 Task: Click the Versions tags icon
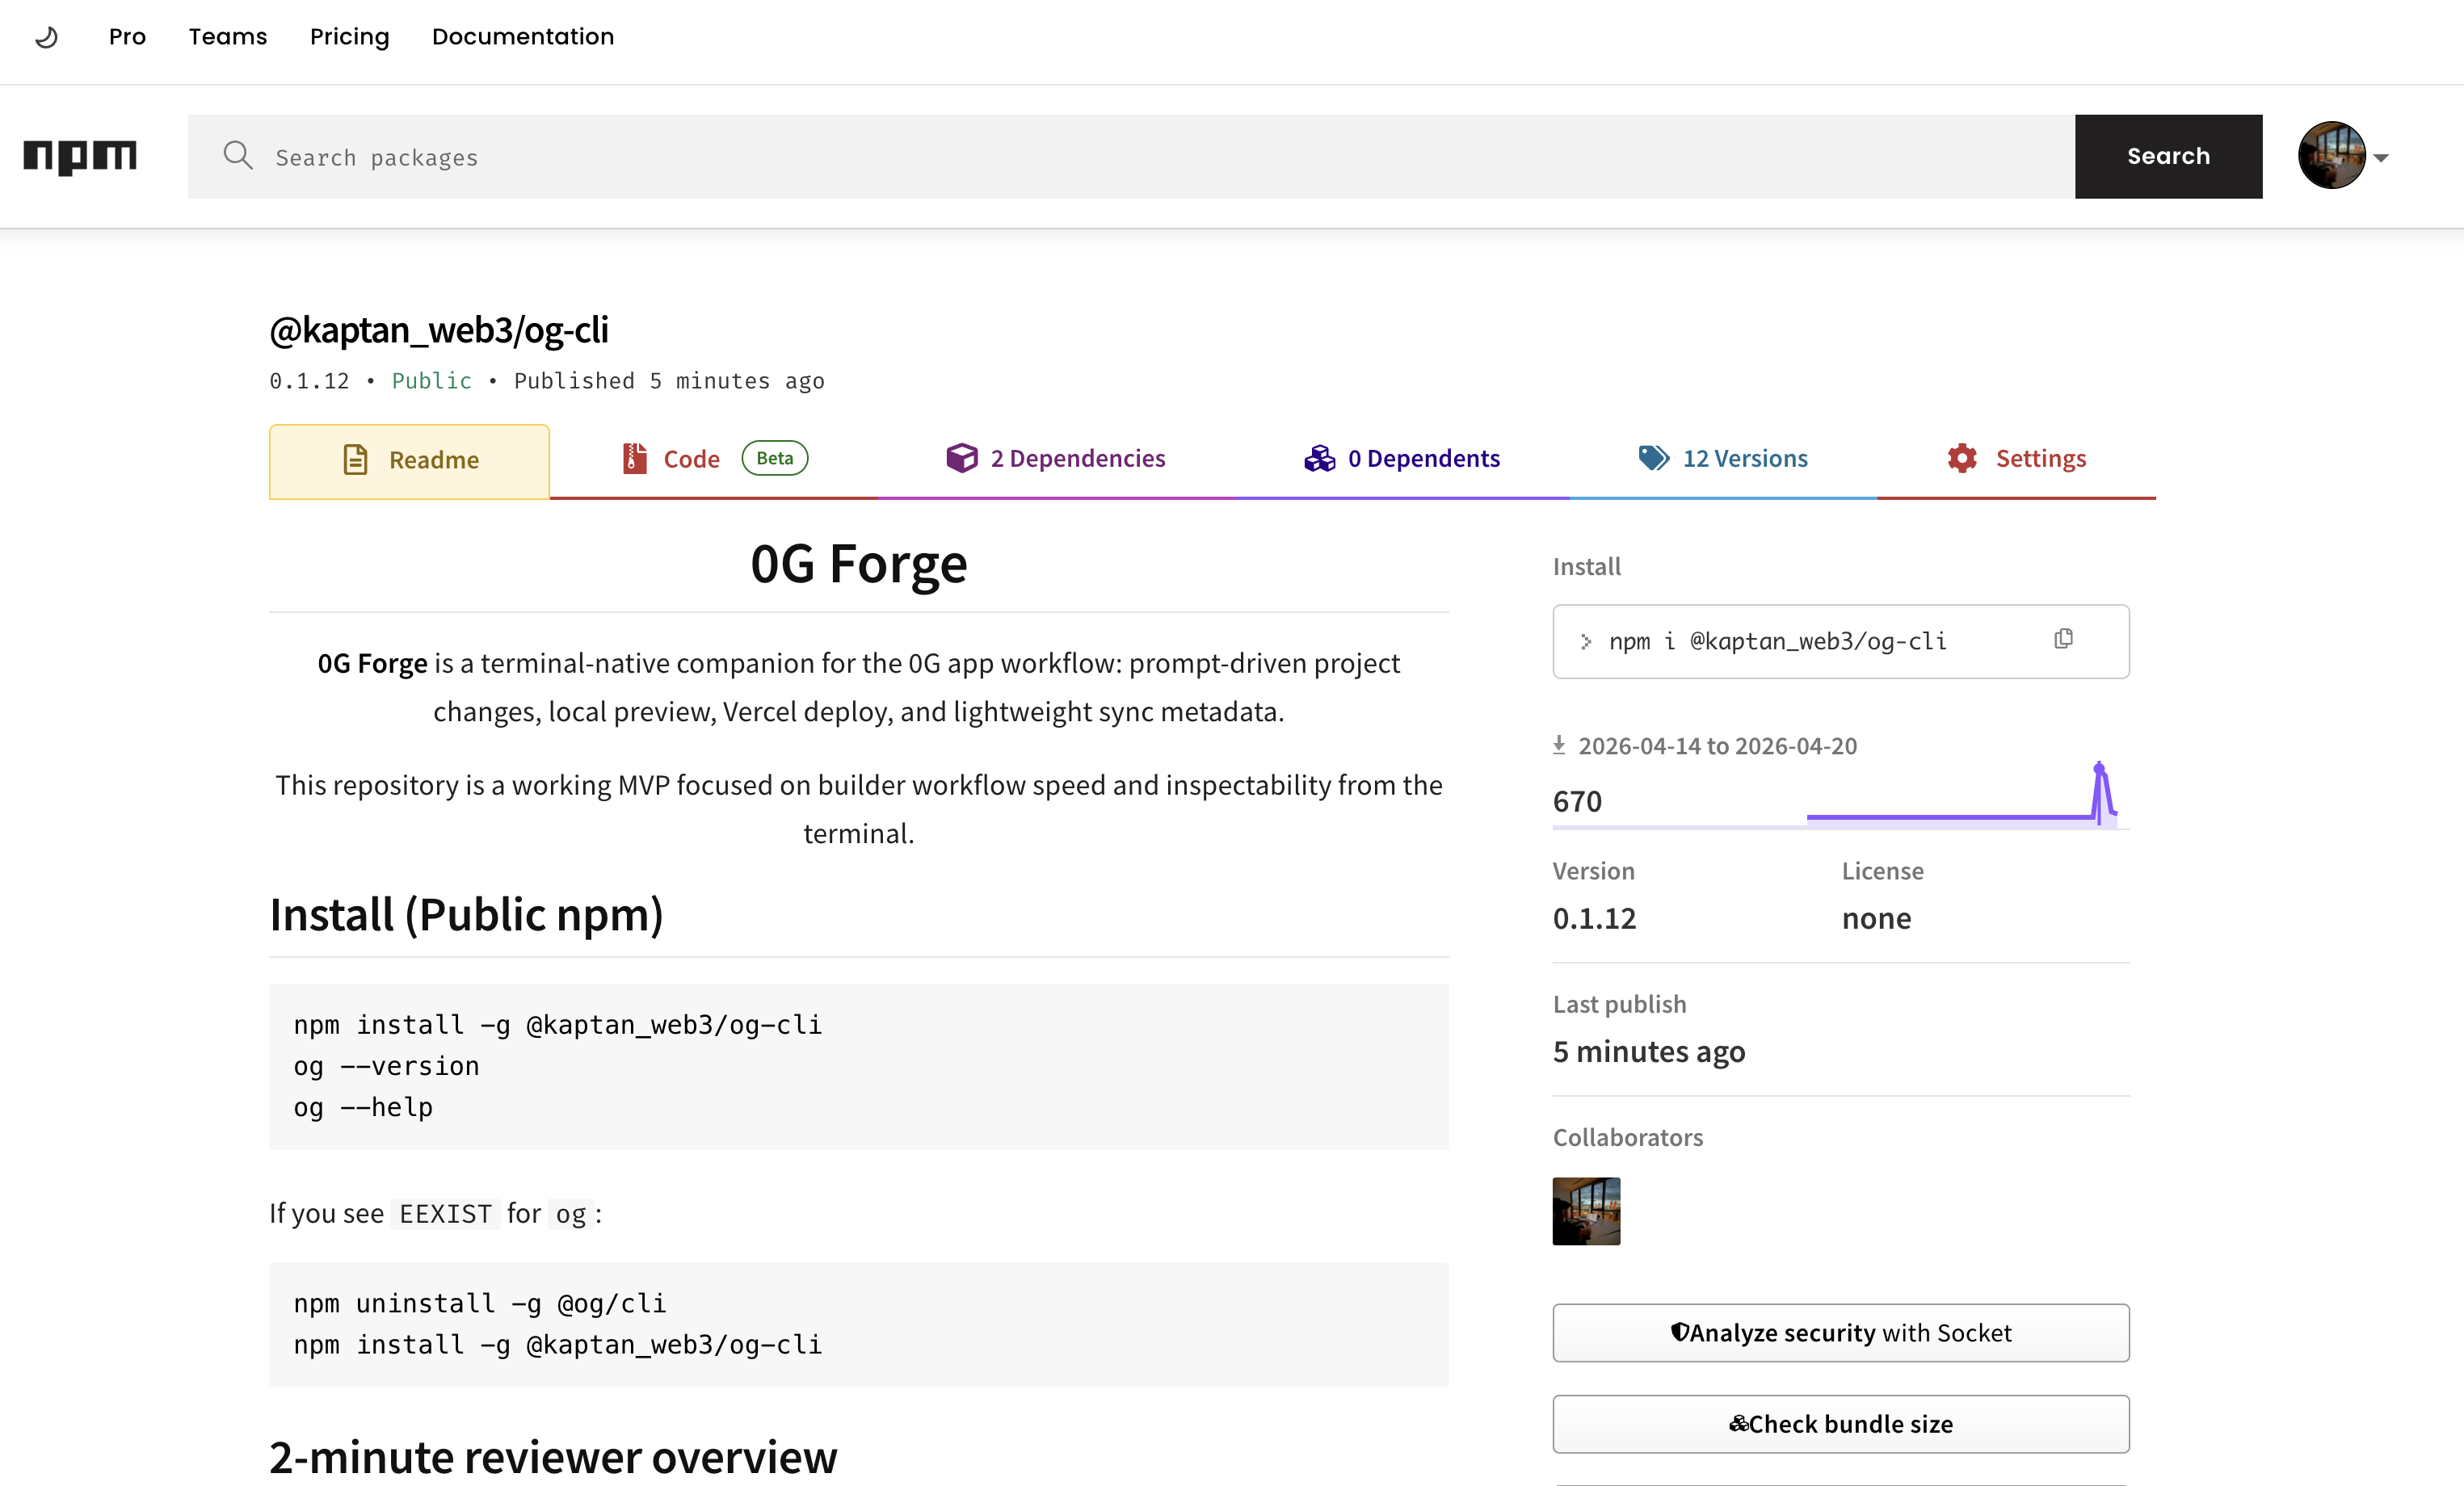click(1654, 458)
